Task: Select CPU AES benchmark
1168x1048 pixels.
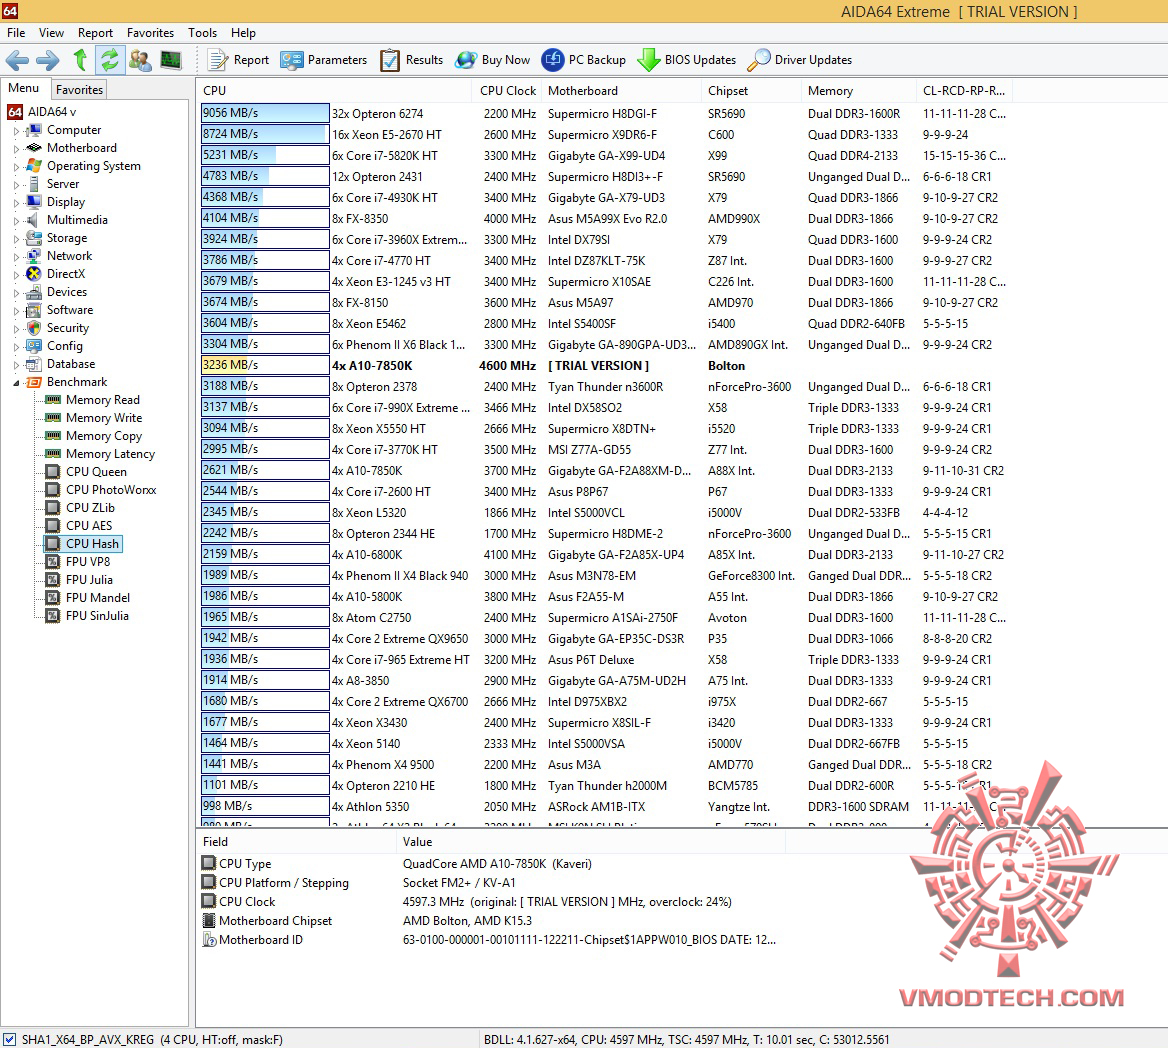Action: tap(89, 525)
